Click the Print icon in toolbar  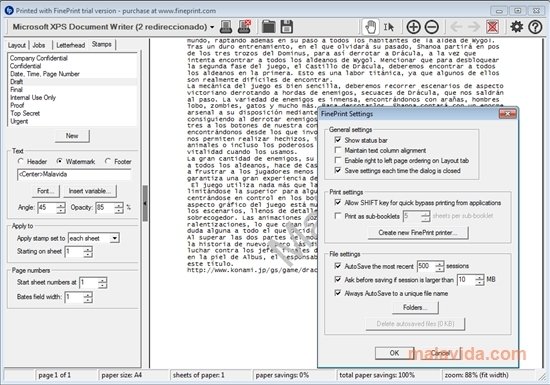pos(226,27)
